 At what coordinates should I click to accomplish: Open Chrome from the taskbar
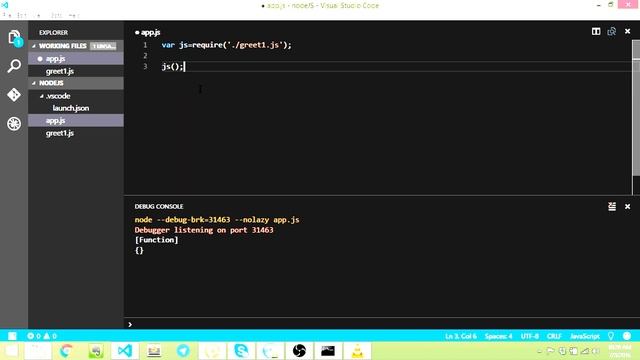(x=67, y=351)
